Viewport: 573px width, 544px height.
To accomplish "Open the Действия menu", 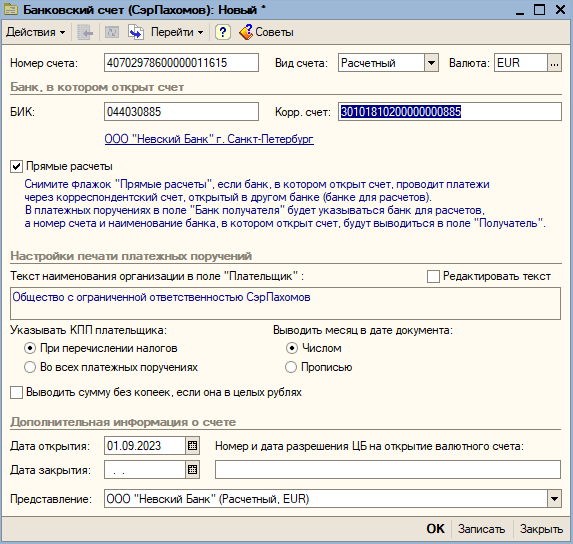I will coord(35,33).
